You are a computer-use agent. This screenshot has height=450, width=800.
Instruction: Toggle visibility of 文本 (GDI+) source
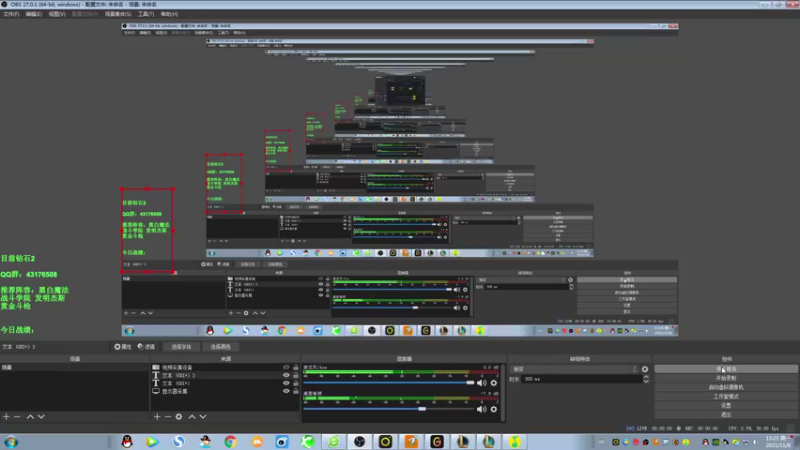pyautogui.click(x=286, y=383)
